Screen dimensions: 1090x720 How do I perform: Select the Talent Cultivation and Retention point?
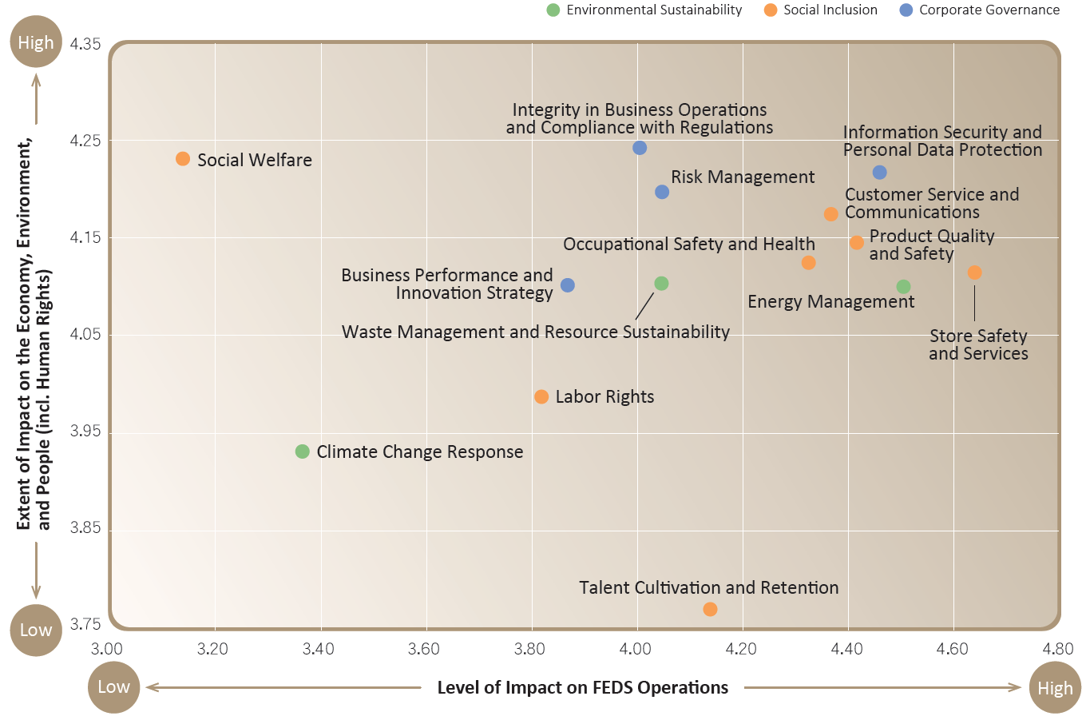click(x=710, y=609)
